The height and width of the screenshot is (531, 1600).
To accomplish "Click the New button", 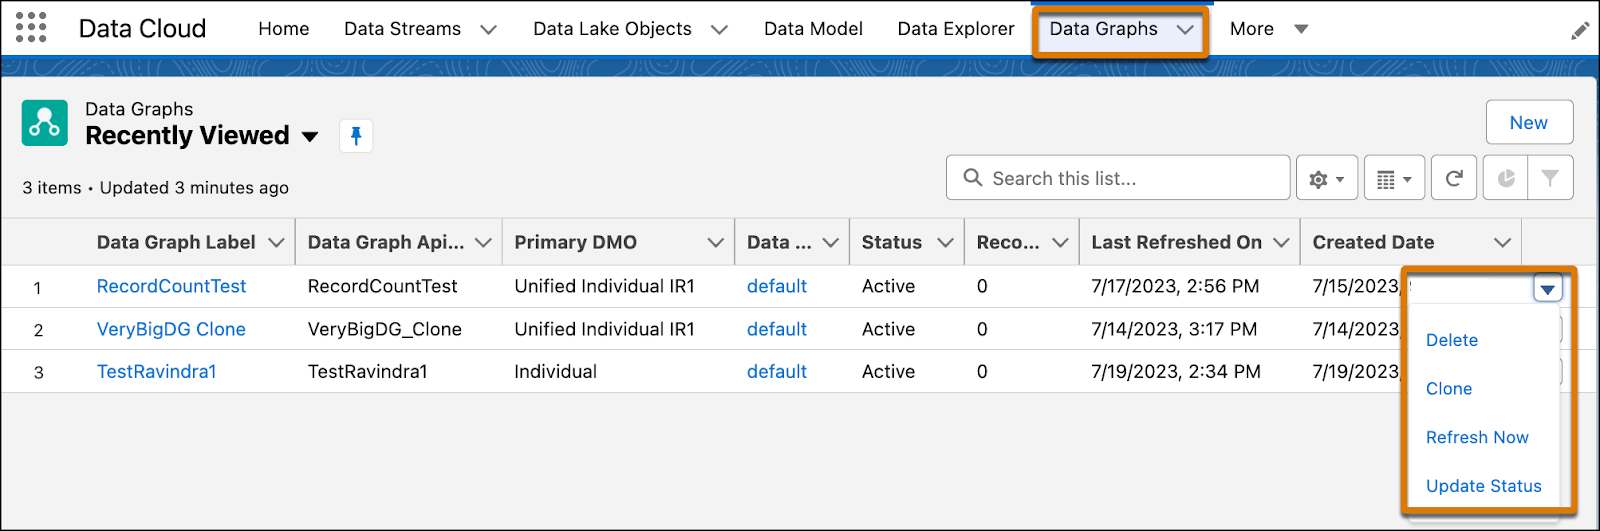I will 1529,122.
